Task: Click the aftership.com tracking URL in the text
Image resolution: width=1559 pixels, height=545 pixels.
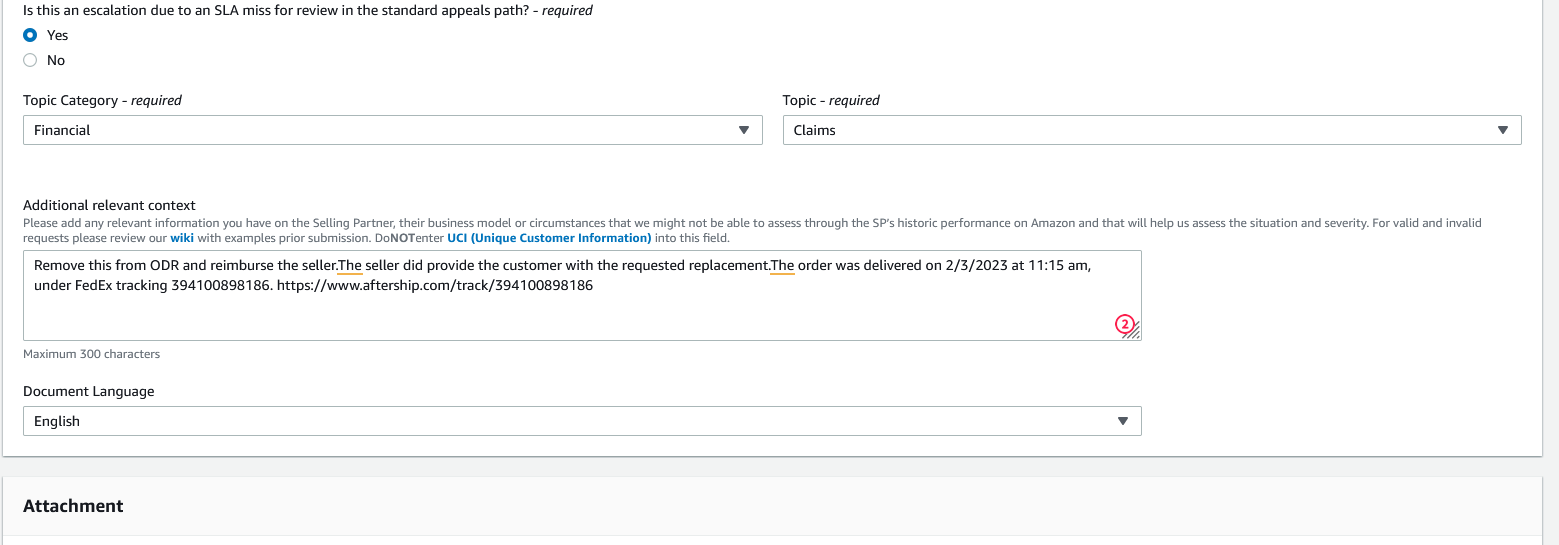Action: tap(435, 286)
